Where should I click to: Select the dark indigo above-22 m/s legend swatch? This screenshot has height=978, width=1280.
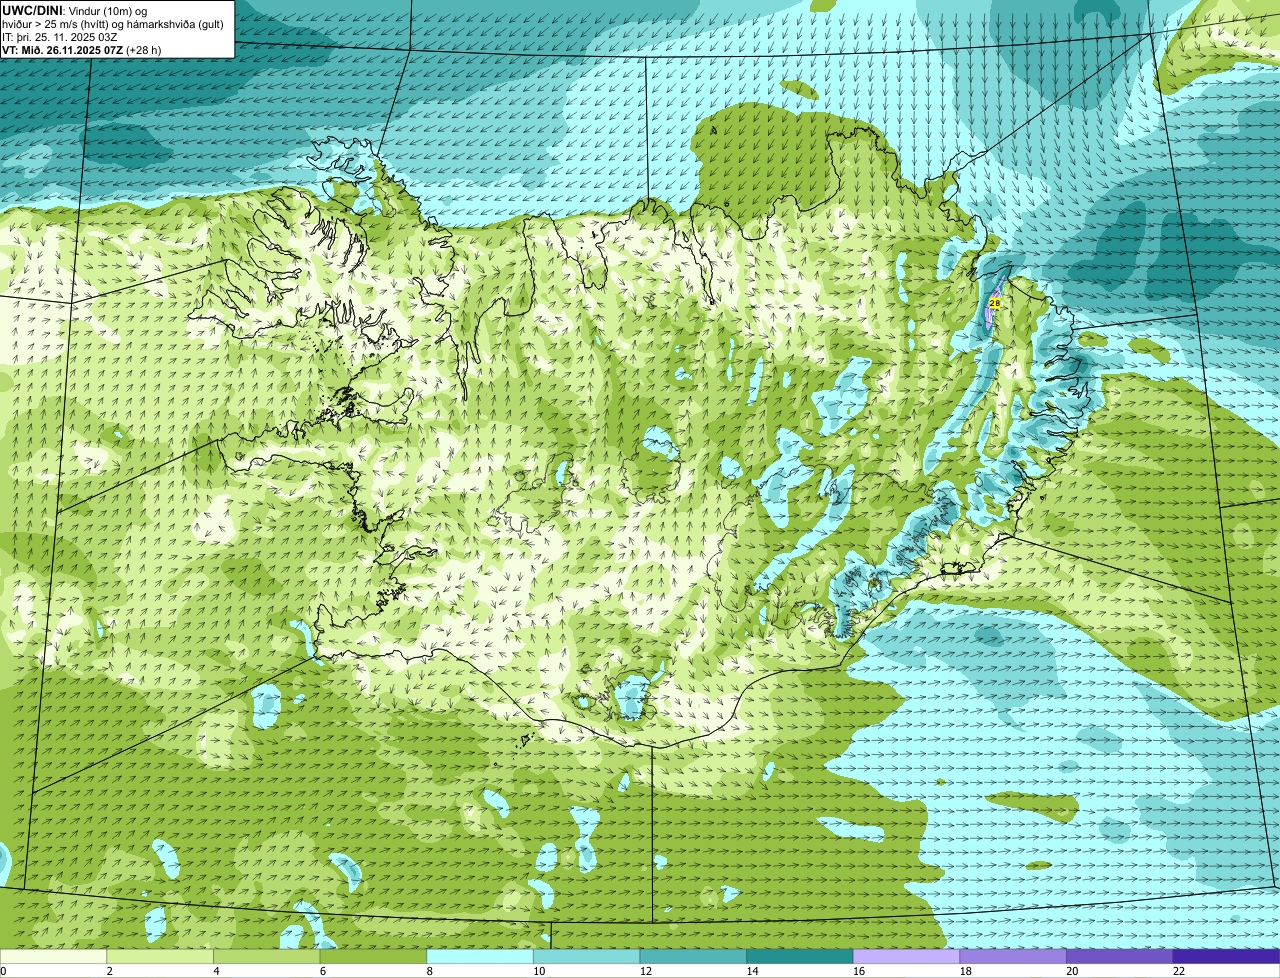coord(1227,956)
